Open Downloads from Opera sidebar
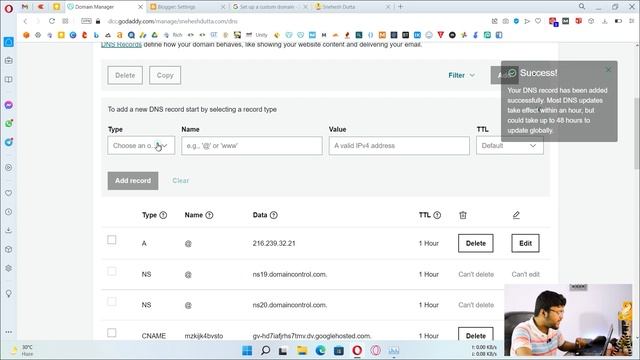Viewport: 640px width, 360px height. (x=9, y=231)
